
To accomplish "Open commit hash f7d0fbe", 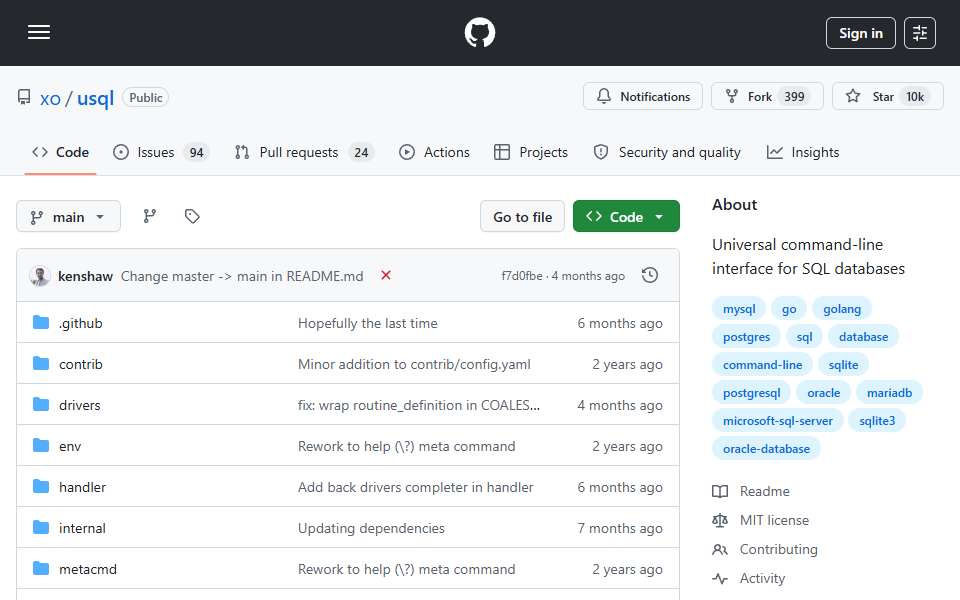I will tap(522, 276).
